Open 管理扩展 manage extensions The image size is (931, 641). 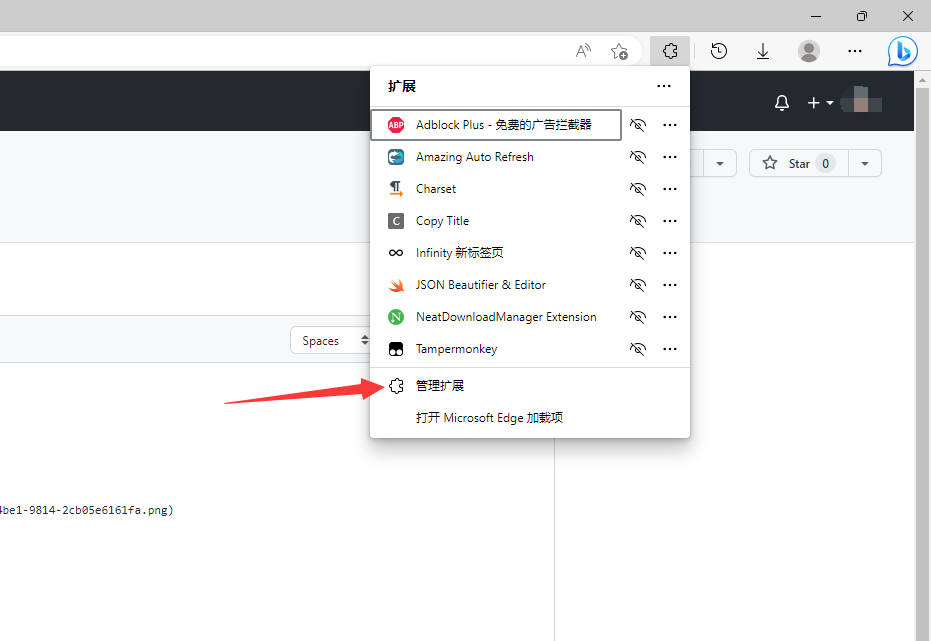click(x=530, y=386)
